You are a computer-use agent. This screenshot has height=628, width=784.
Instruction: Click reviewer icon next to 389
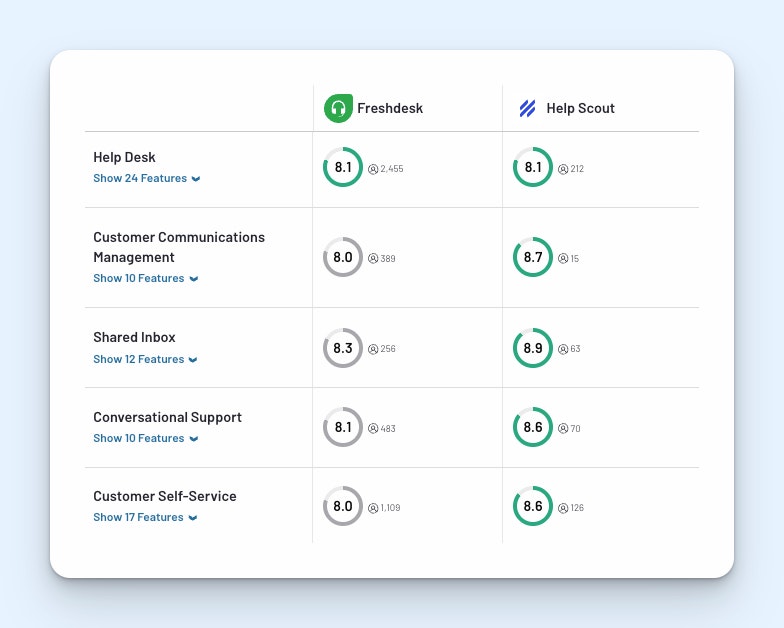[373, 258]
